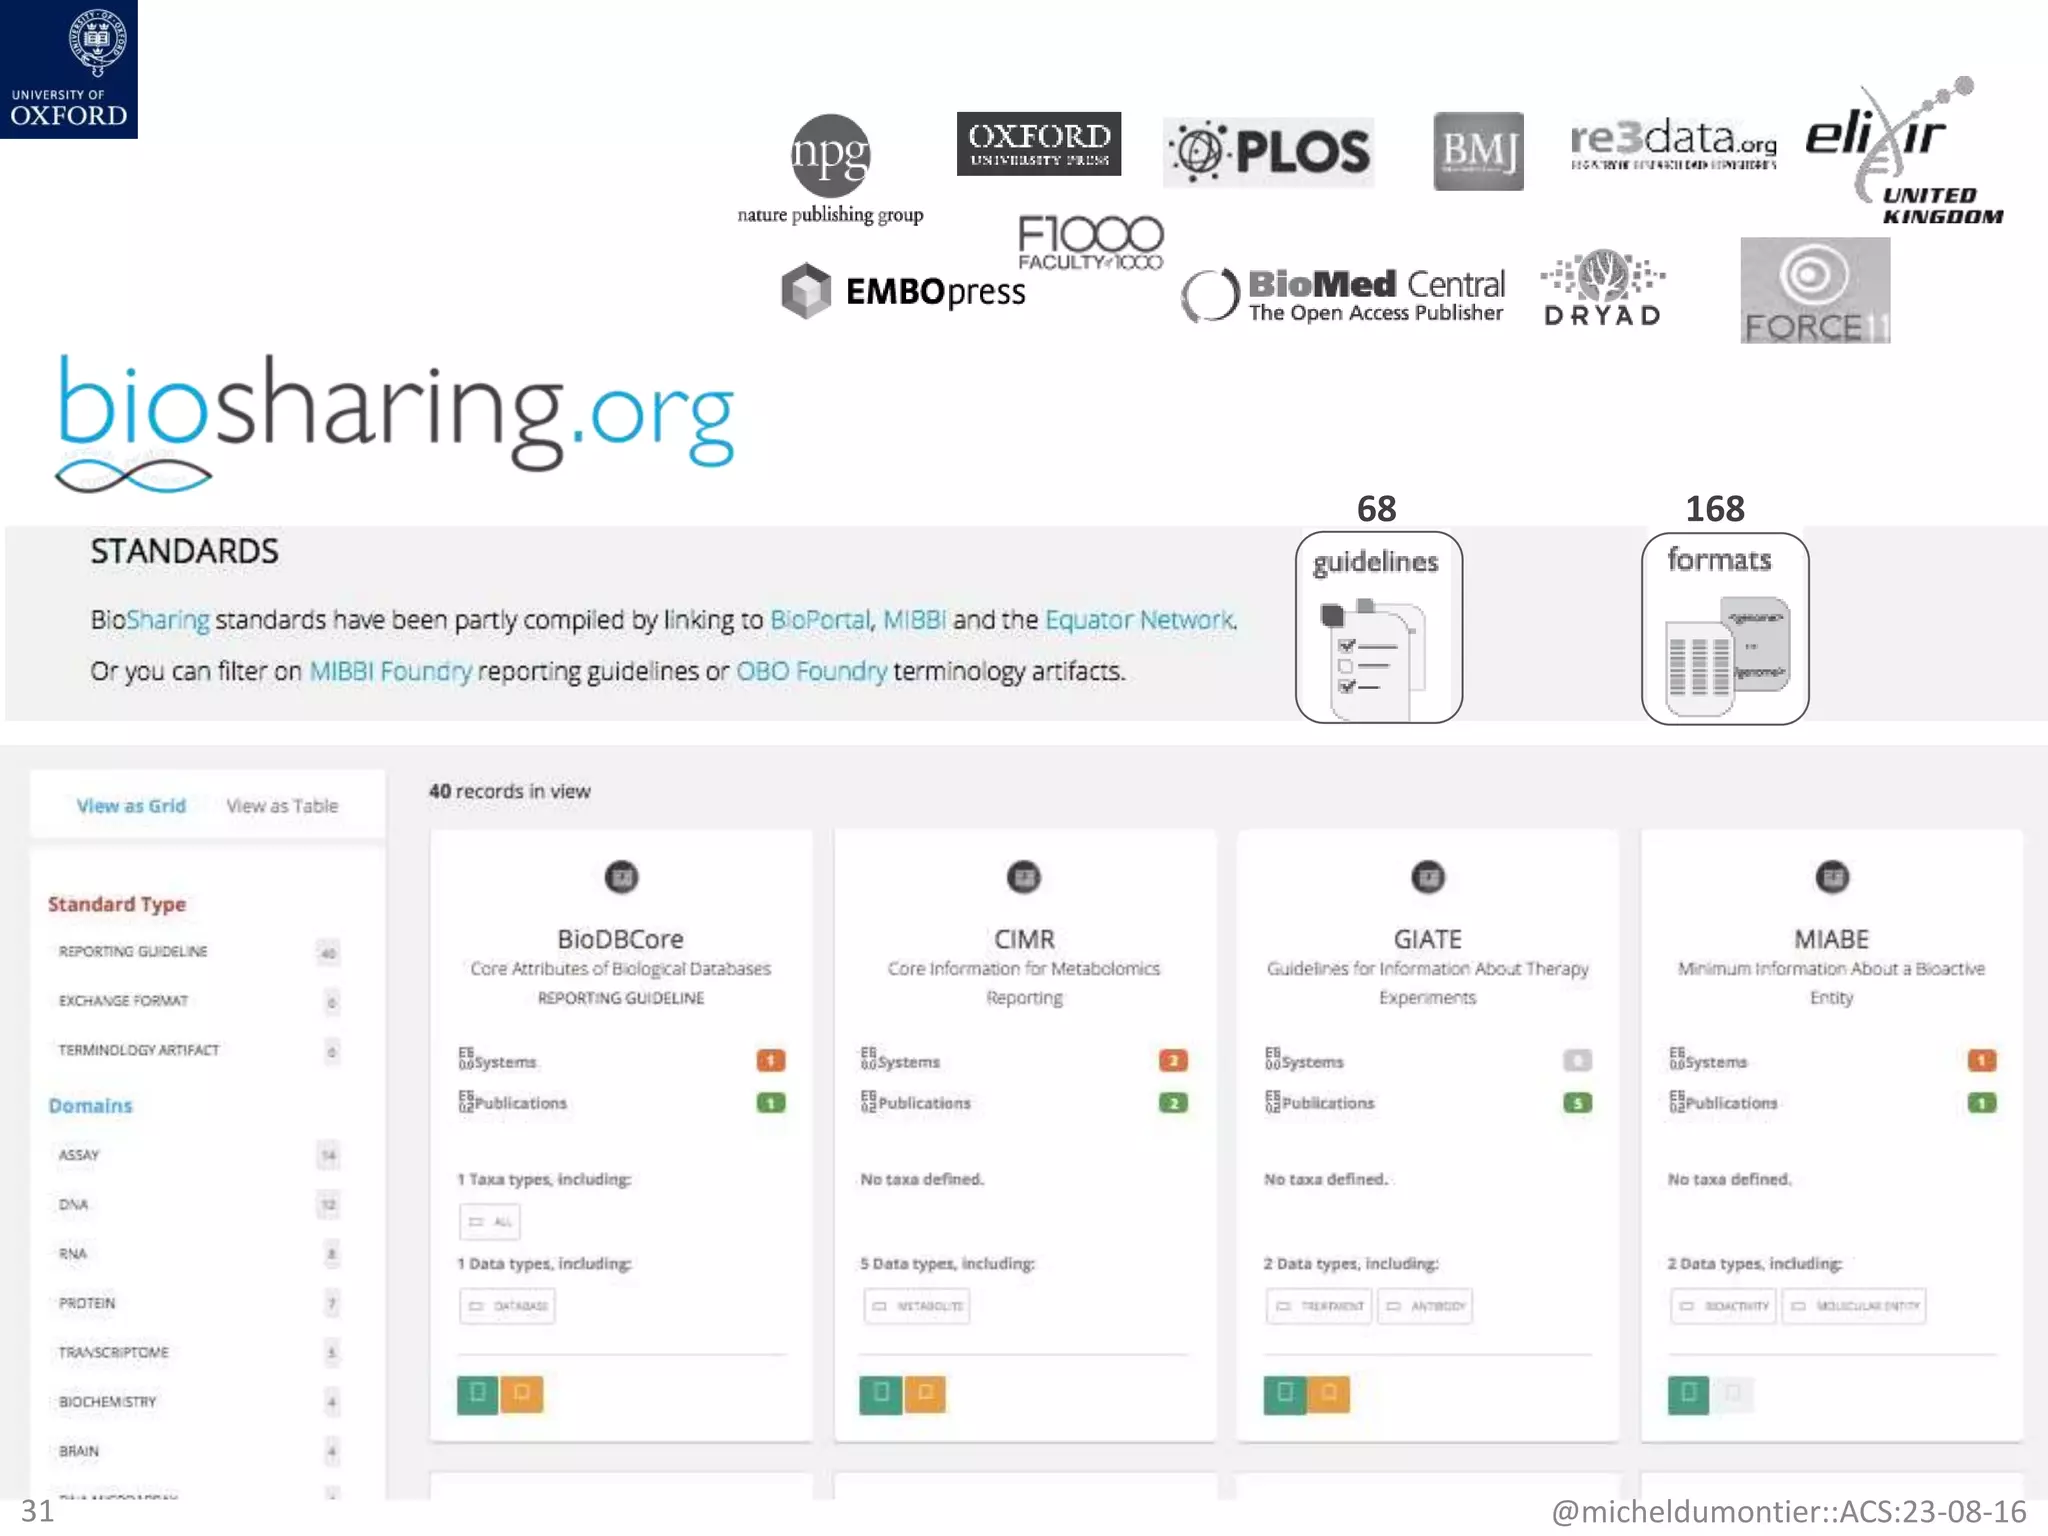Click BioDBCore card's round header icon
Image resolution: width=2048 pixels, height=1536 pixels.
click(x=621, y=877)
